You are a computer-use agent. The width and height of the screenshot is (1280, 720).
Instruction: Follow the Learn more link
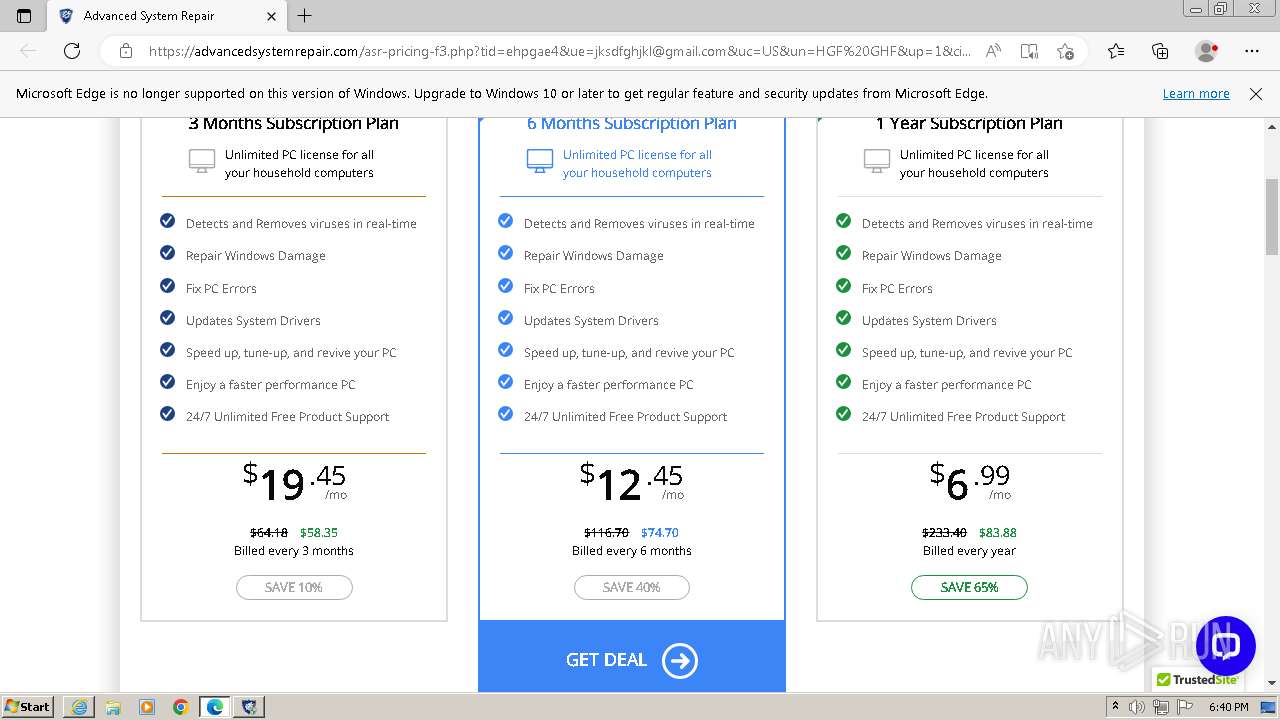[1195, 94]
